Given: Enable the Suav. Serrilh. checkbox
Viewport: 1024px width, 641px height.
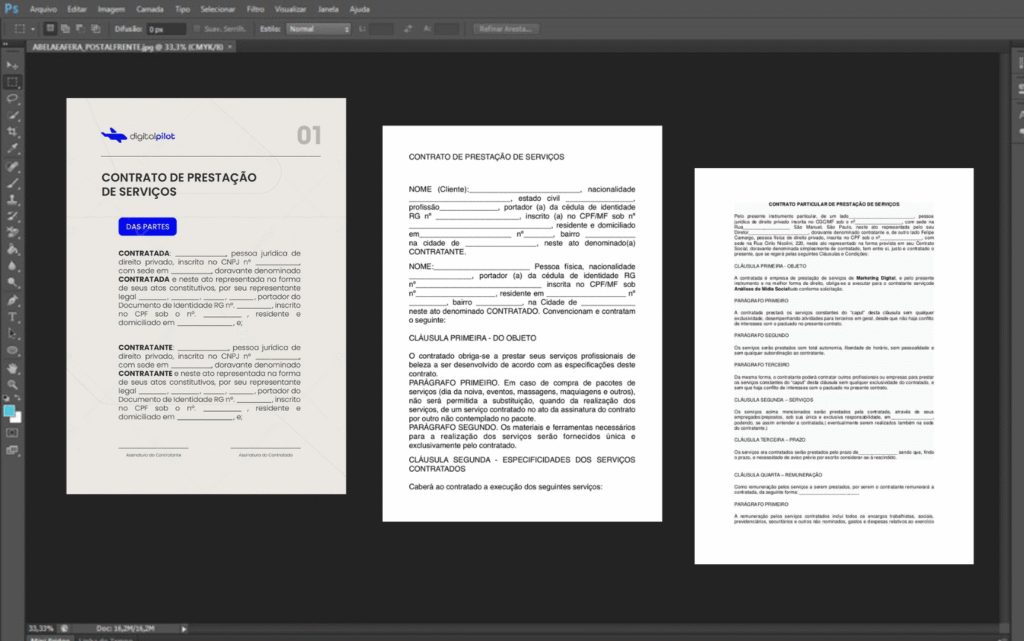Looking at the screenshot, I should pyautogui.click(x=197, y=29).
